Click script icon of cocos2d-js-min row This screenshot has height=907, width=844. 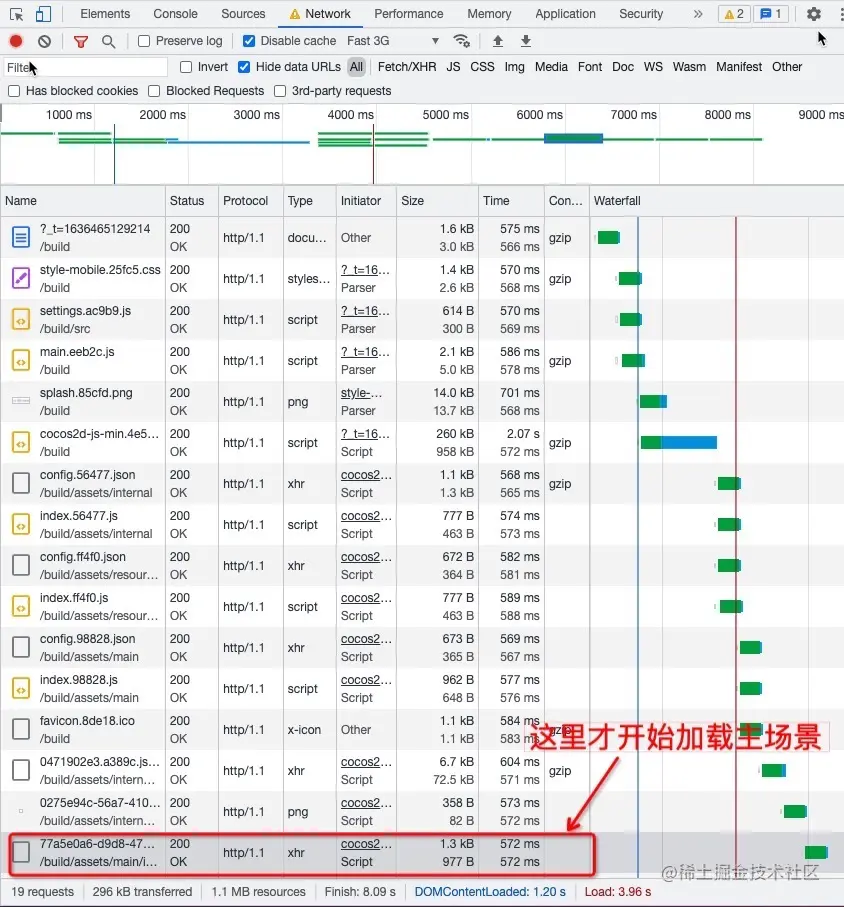21,443
